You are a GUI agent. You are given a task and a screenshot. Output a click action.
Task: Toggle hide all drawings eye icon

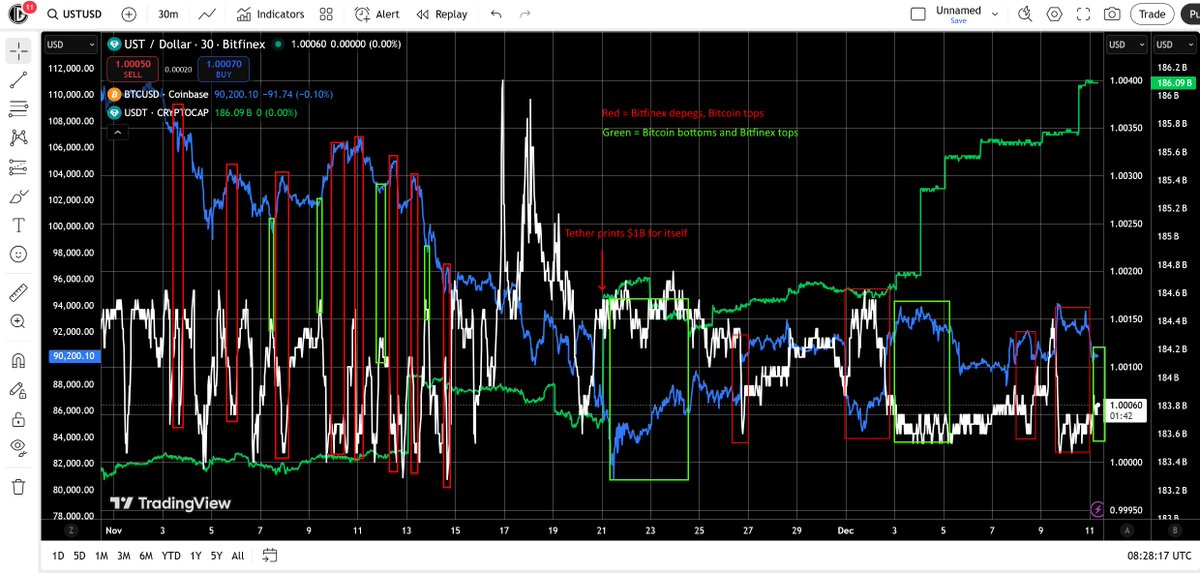18,448
